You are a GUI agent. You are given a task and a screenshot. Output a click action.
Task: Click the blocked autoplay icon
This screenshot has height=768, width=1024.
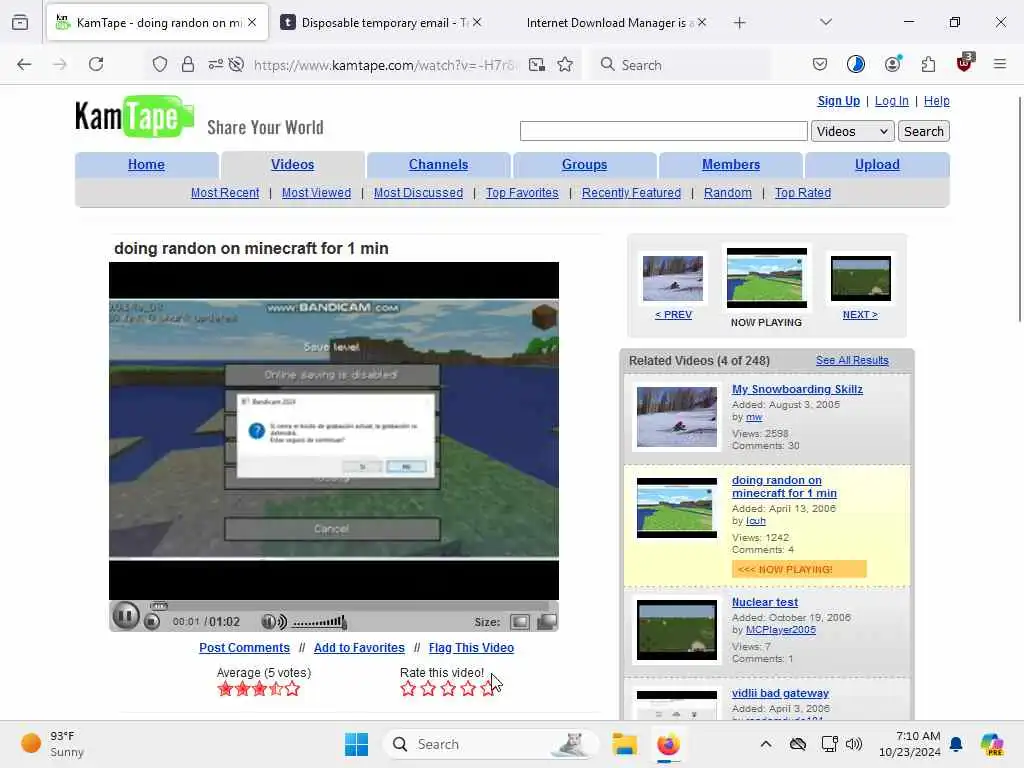236,64
